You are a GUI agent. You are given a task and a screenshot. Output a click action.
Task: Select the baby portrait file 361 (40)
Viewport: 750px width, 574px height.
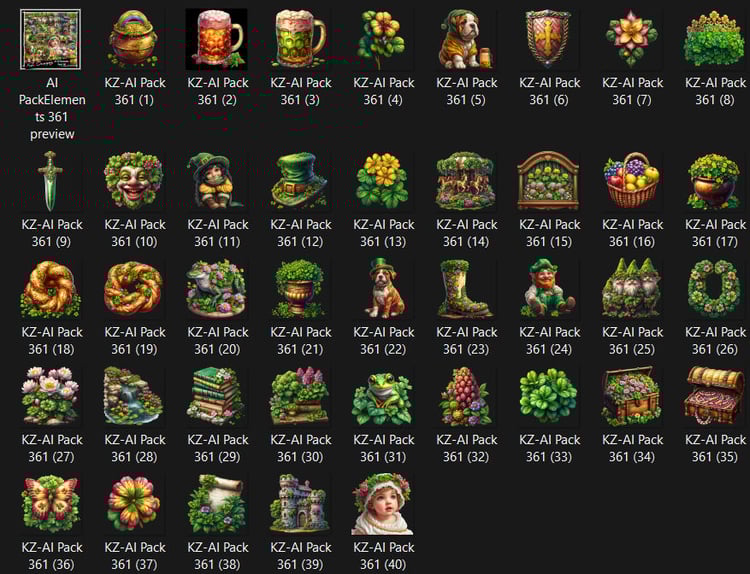(383, 504)
